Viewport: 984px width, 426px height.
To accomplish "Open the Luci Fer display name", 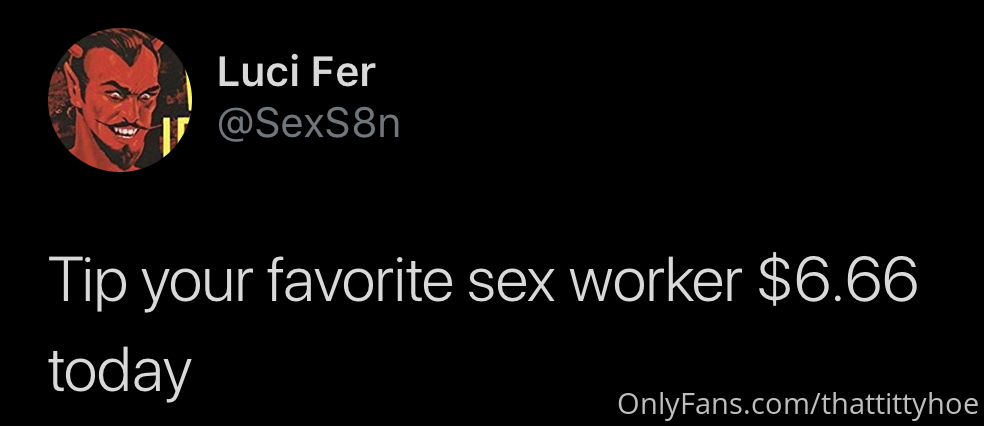I will (x=296, y=72).
